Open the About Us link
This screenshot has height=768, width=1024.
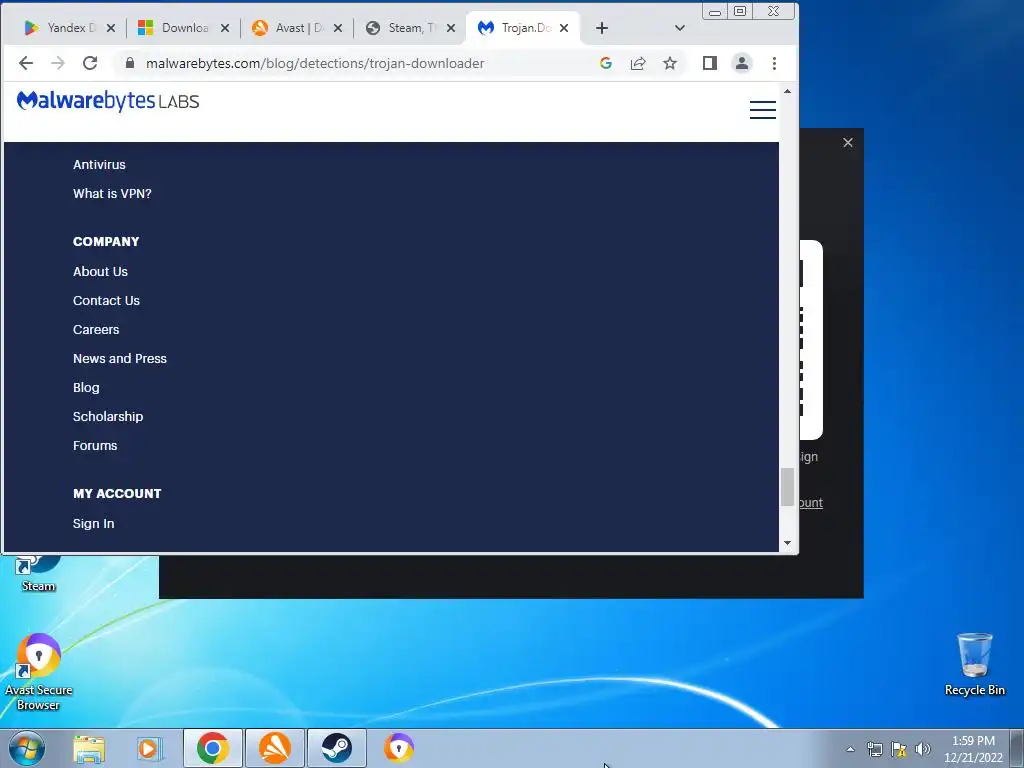[x=101, y=272]
